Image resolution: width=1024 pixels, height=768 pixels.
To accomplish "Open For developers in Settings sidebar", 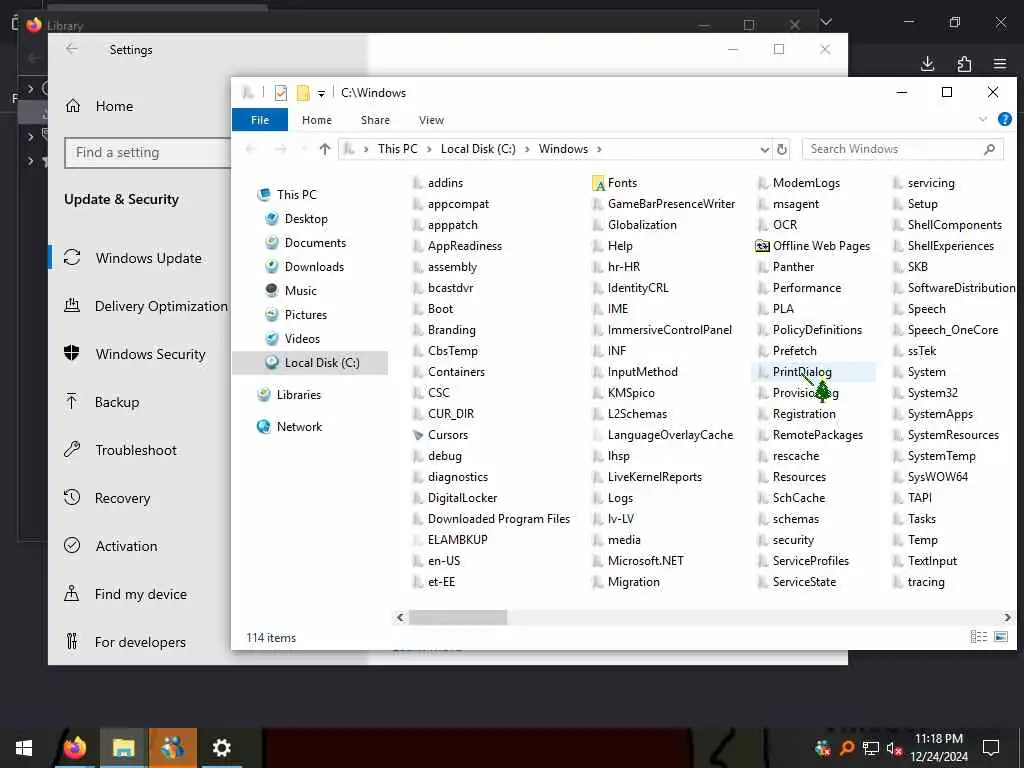I will pyautogui.click(x=140, y=642).
